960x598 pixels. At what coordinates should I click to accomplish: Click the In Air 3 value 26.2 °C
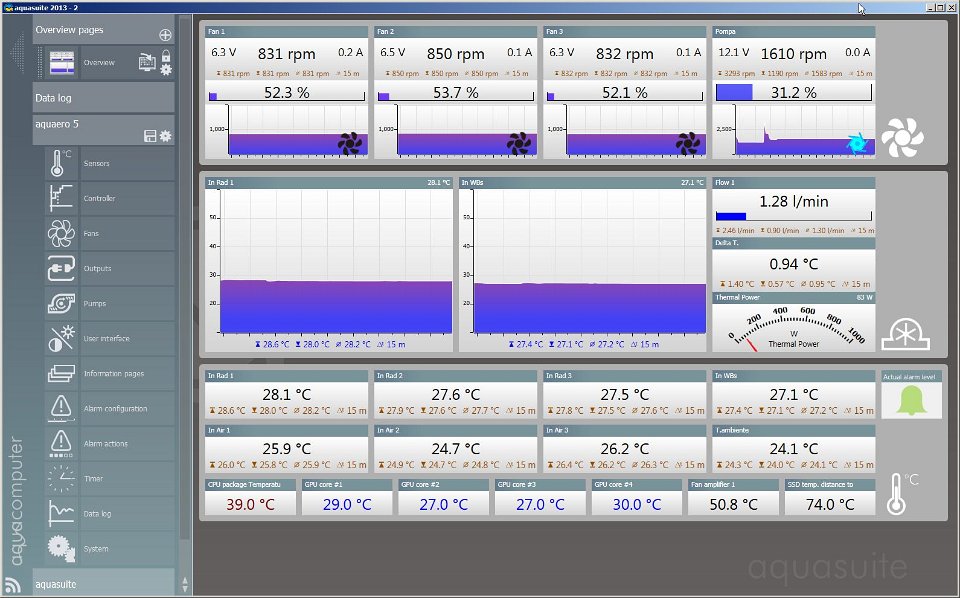point(624,449)
